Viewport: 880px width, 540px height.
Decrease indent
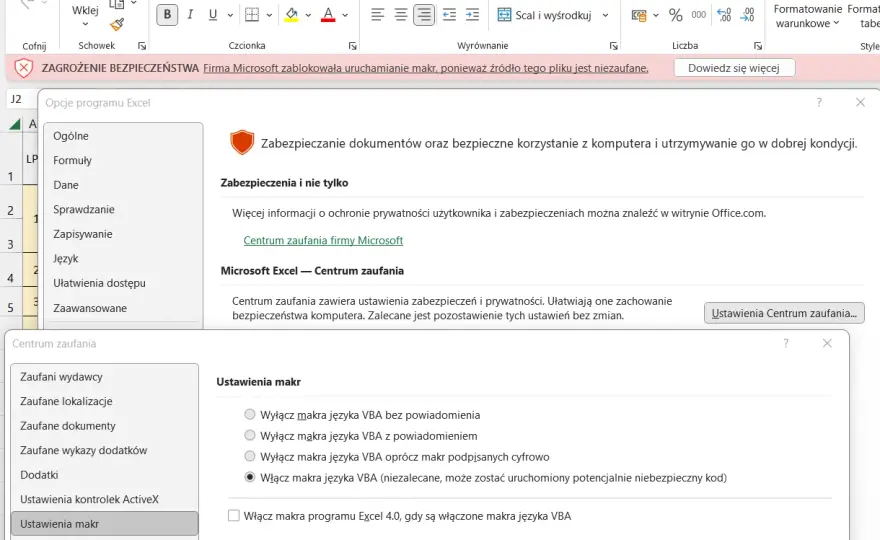pyautogui.click(x=450, y=15)
